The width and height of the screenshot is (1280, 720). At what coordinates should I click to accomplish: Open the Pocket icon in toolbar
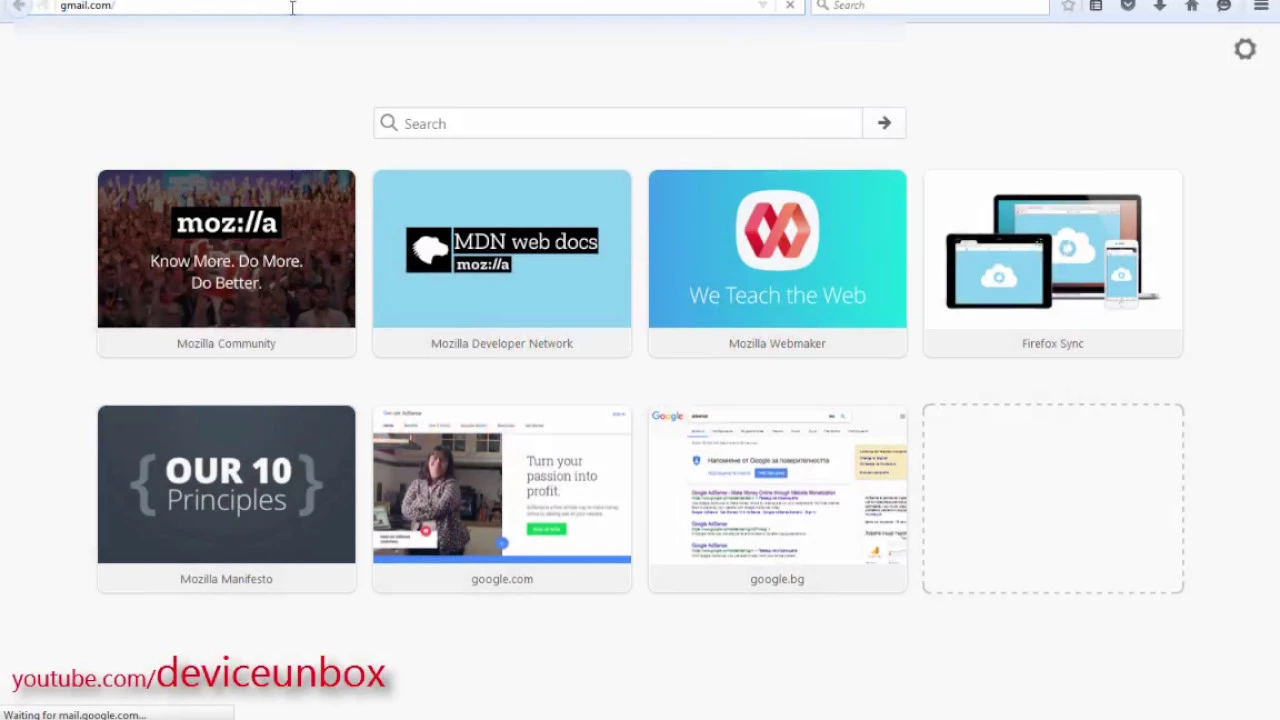pos(1128,6)
